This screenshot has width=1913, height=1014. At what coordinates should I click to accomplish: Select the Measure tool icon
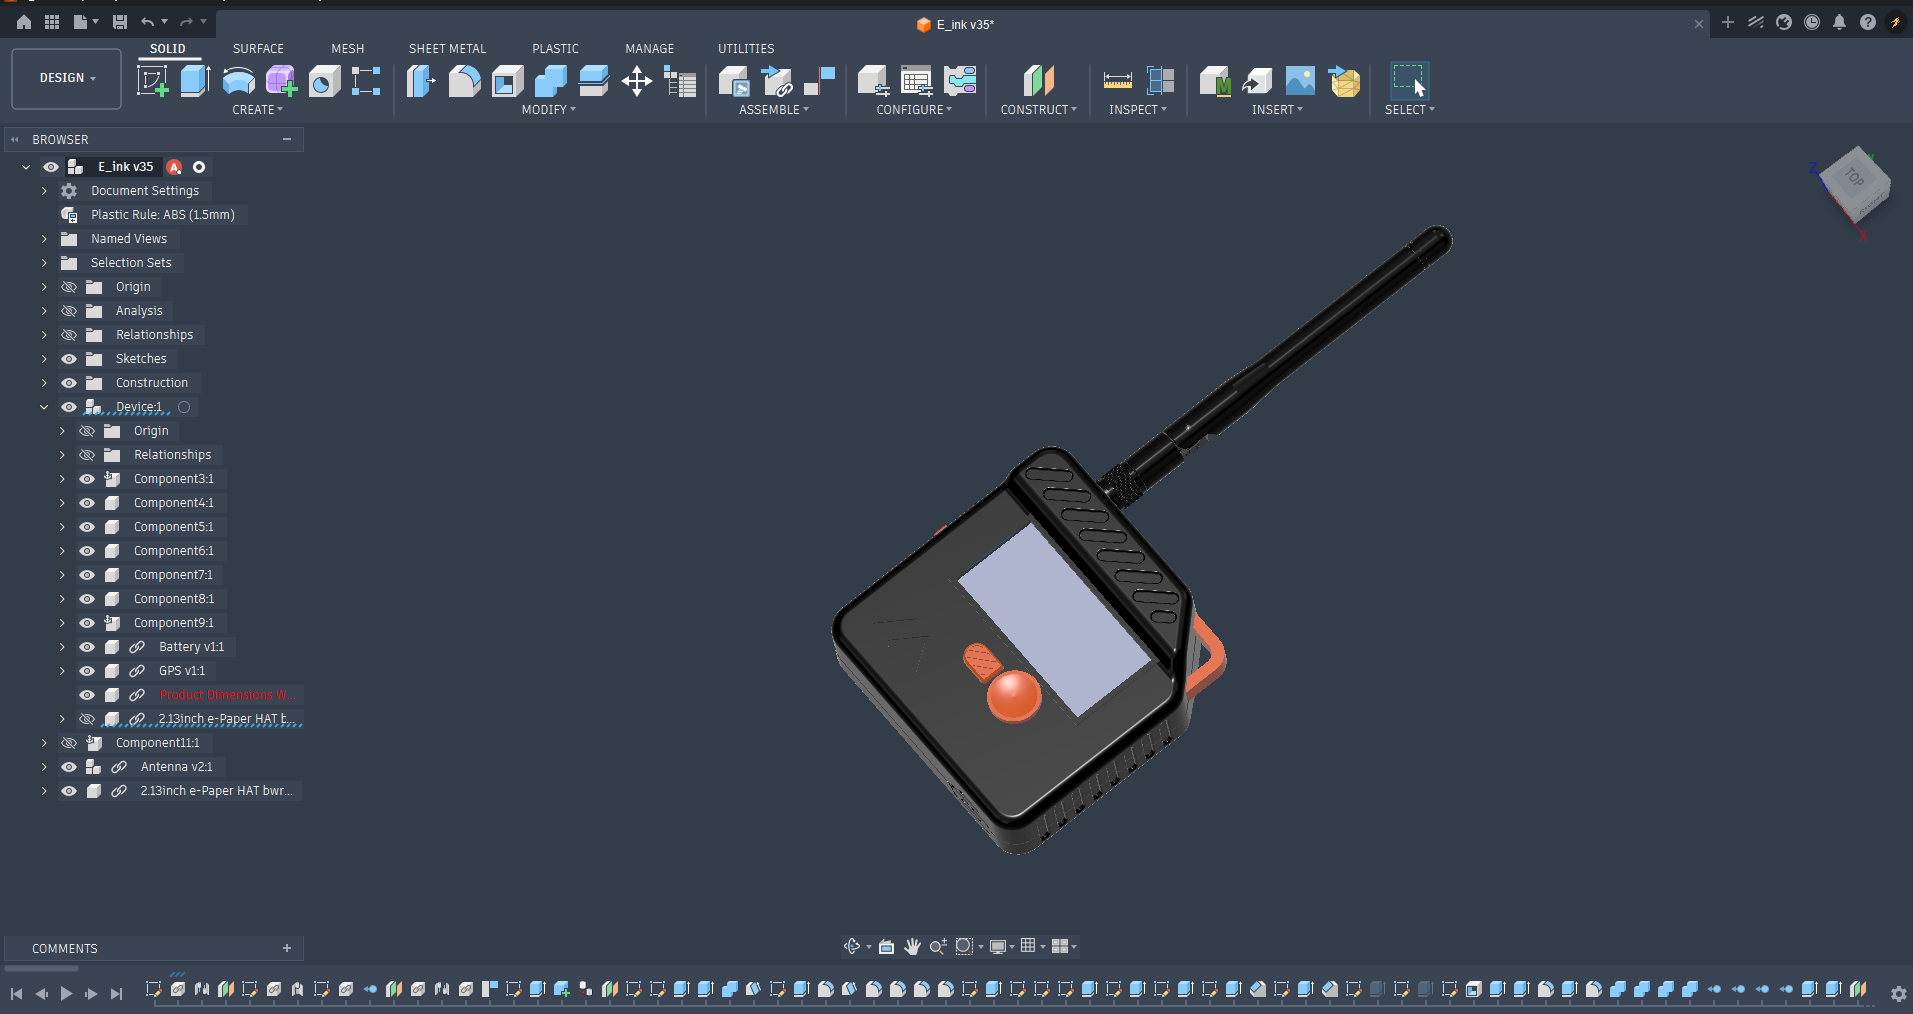click(1117, 81)
